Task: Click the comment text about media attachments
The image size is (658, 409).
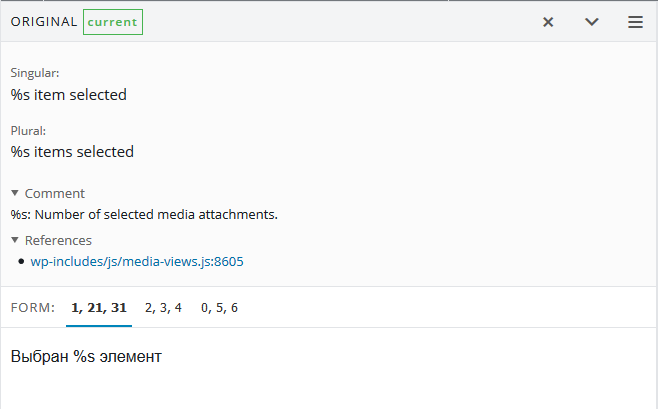Action: [x=144, y=214]
